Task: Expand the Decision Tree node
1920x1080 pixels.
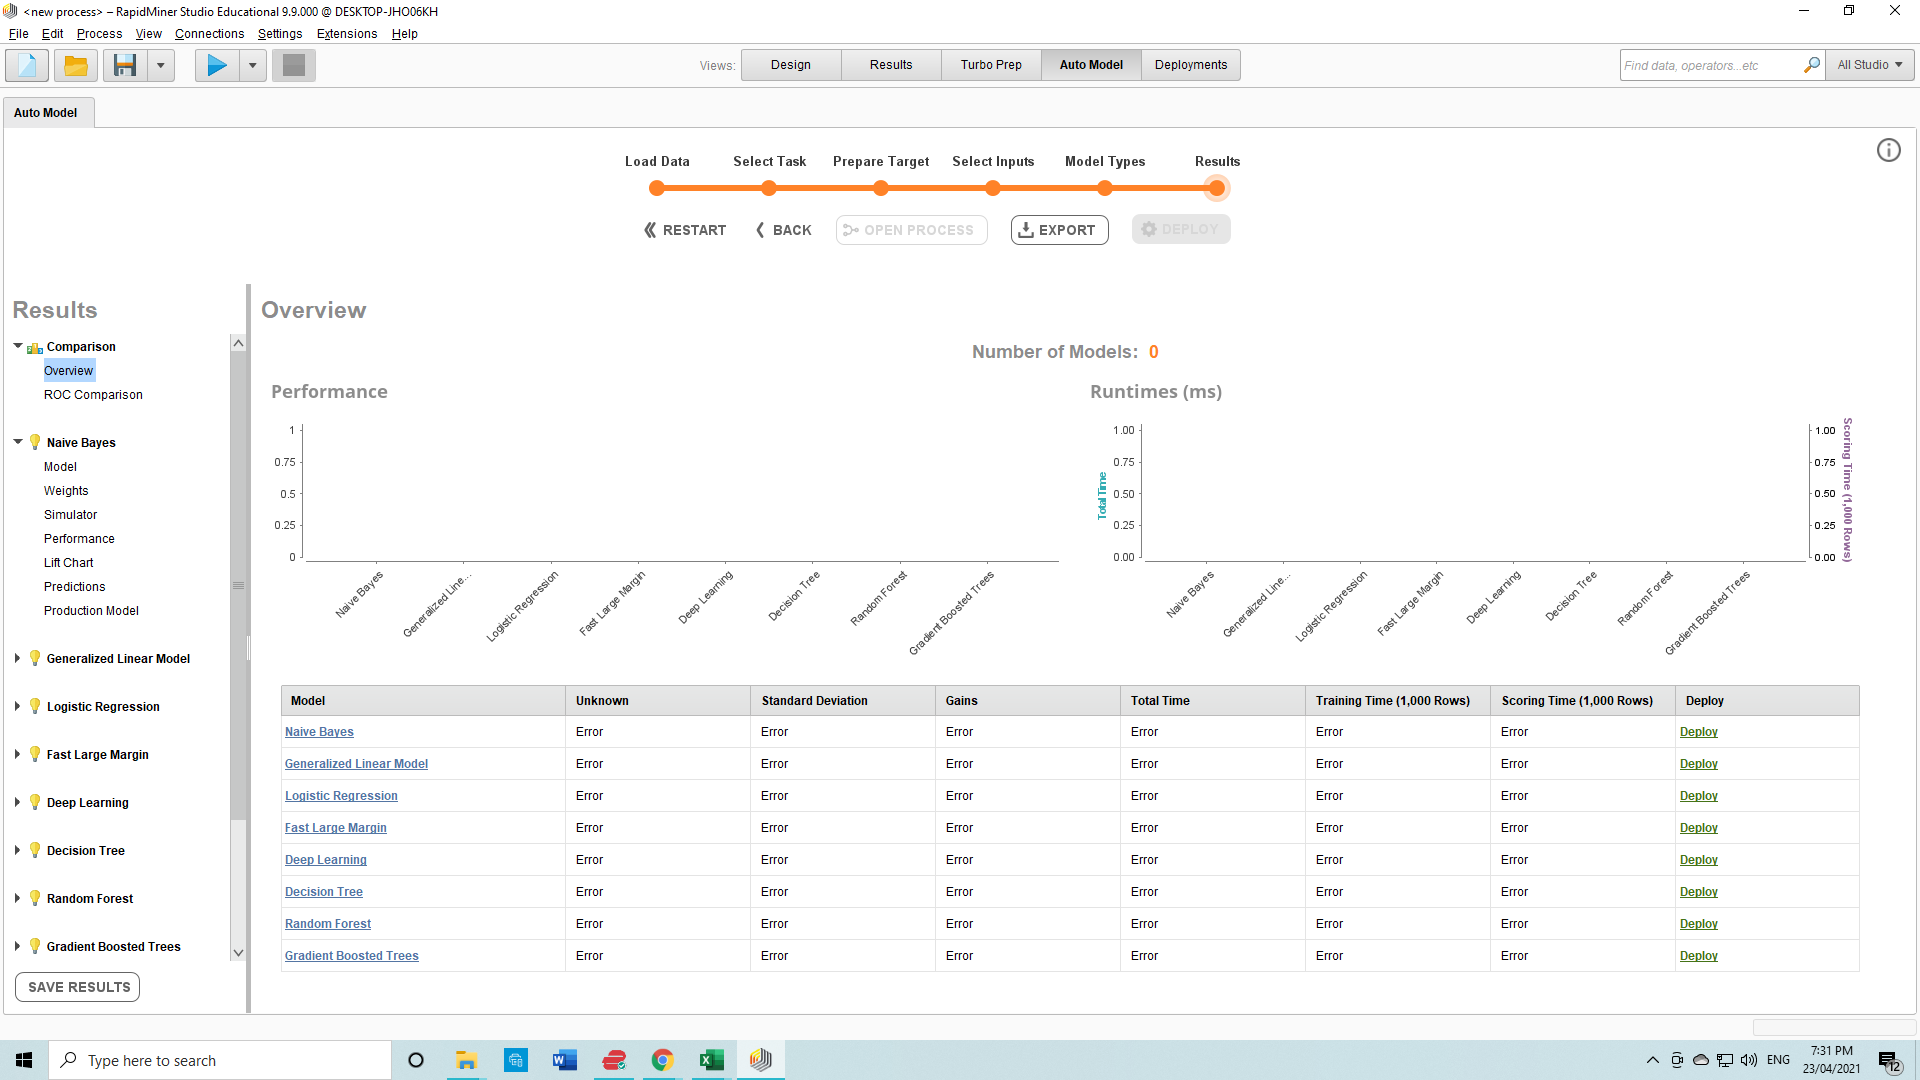Action: tap(18, 850)
